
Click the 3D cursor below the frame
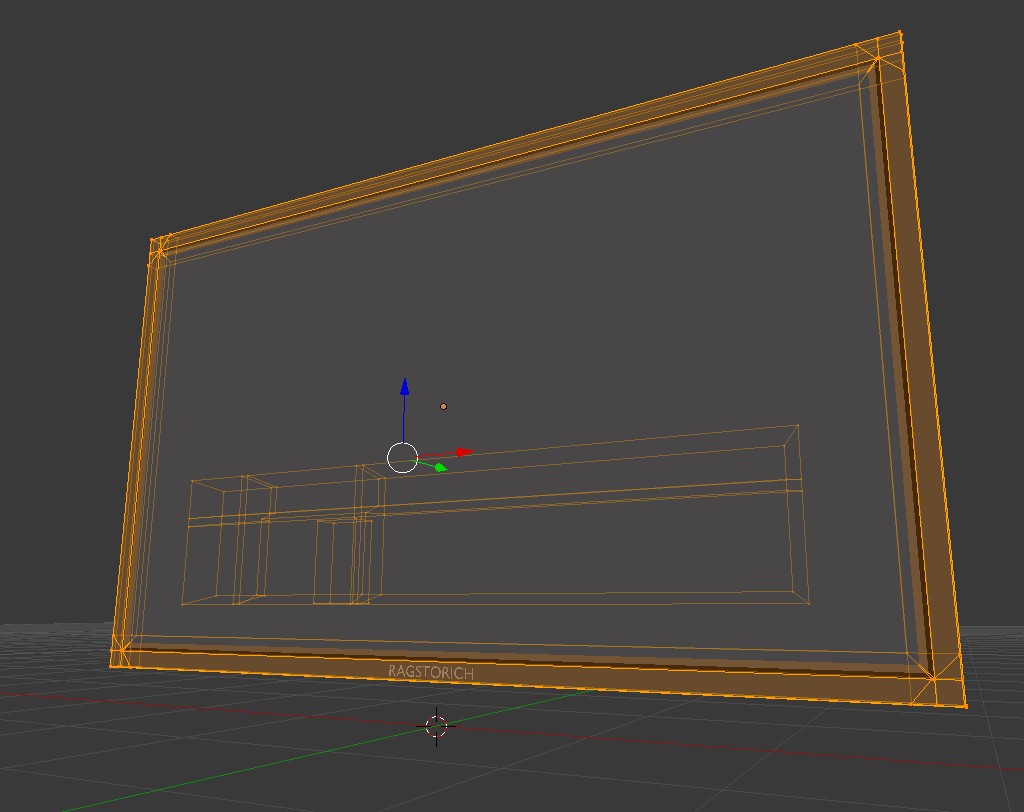point(434,729)
